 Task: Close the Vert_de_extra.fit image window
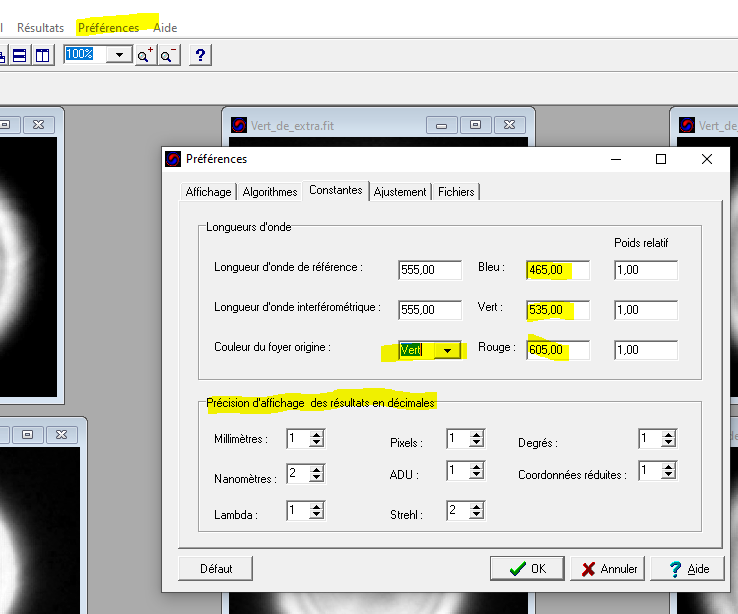510,125
